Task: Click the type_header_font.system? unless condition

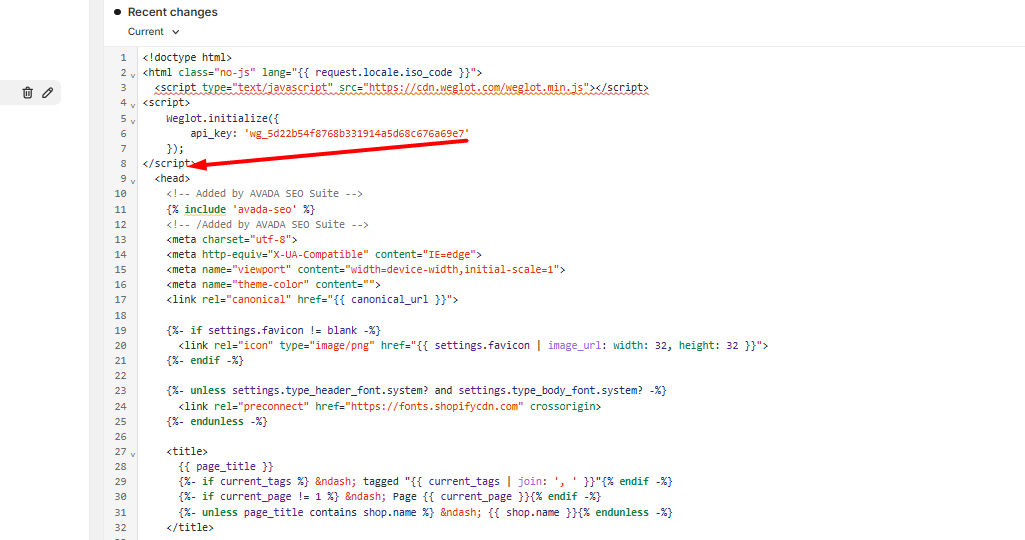Action: pos(416,390)
